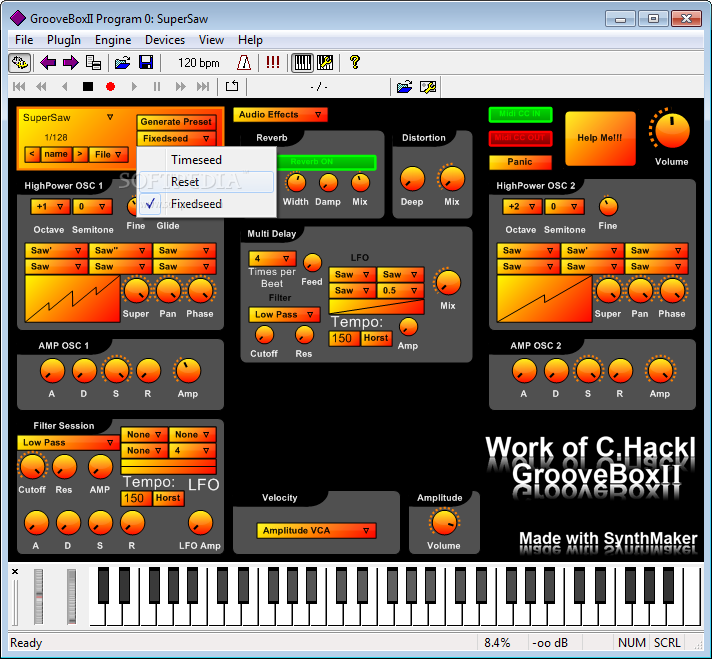Viewport: 712px width, 659px height.
Task: Open the Engine menu
Action: click(113, 40)
